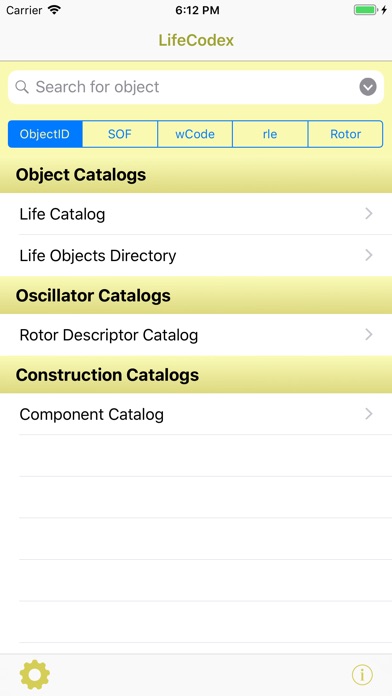Screen dimensions: 392x696
Task: Focus the Search for object field
Action: click(x=196, y=87)
